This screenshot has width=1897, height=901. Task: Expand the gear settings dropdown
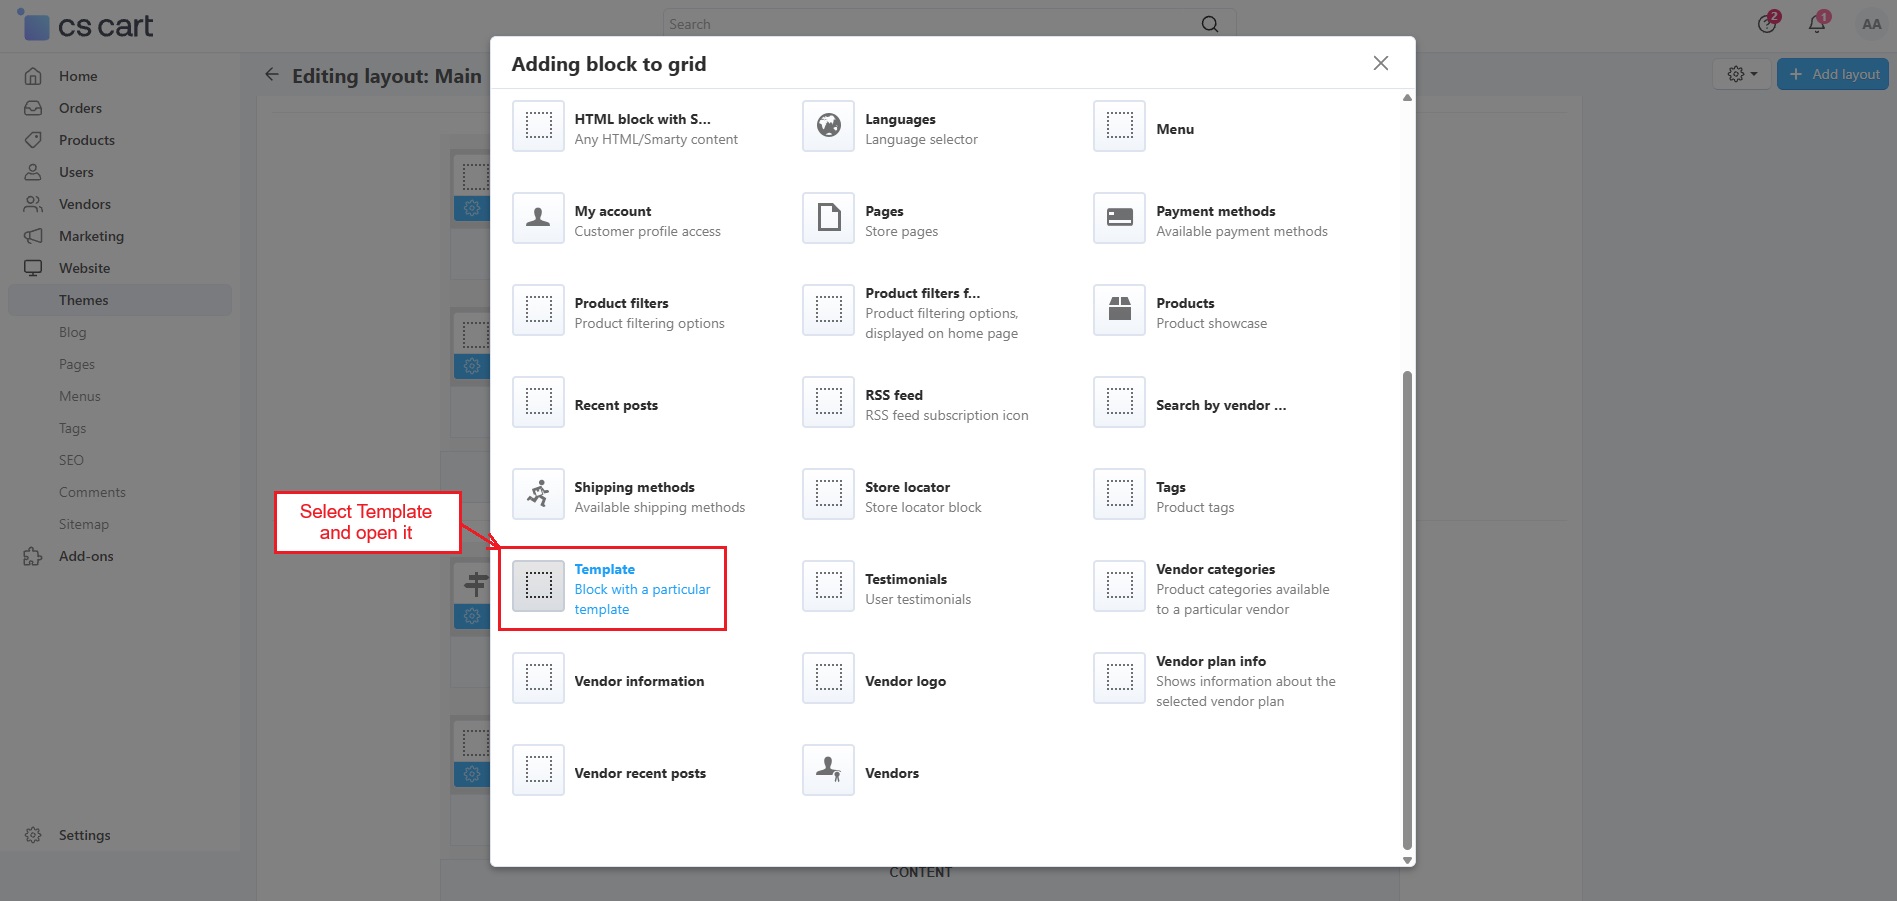(1742, 74)
